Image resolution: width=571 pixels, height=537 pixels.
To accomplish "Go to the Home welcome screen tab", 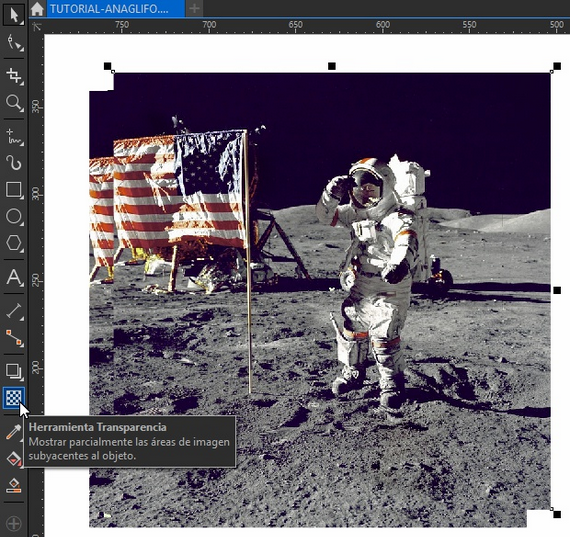I will 37,9.
